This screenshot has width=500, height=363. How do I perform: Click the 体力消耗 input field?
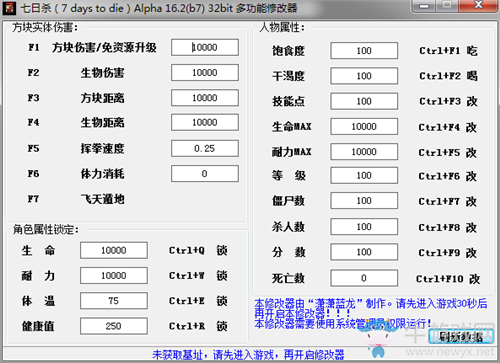[205, 174]
